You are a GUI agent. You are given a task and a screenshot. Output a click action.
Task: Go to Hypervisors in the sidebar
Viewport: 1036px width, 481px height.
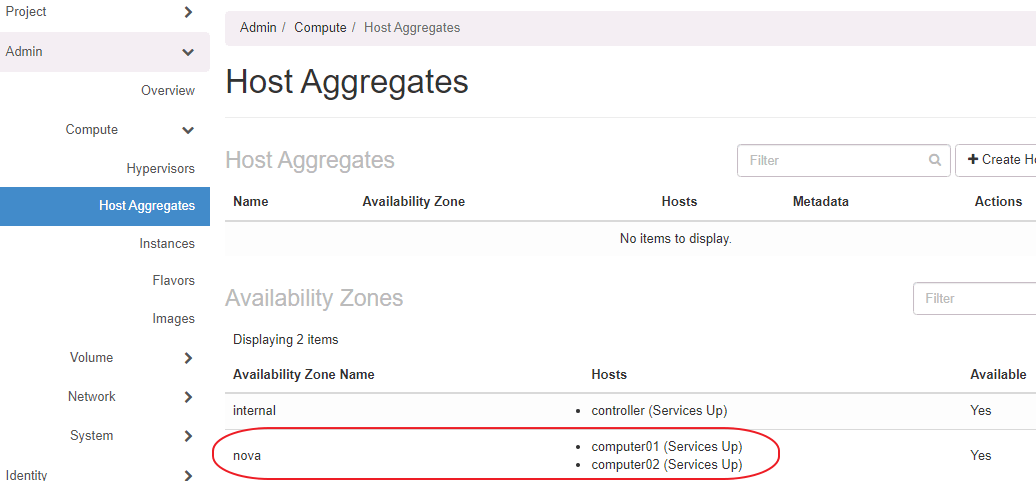161,169
